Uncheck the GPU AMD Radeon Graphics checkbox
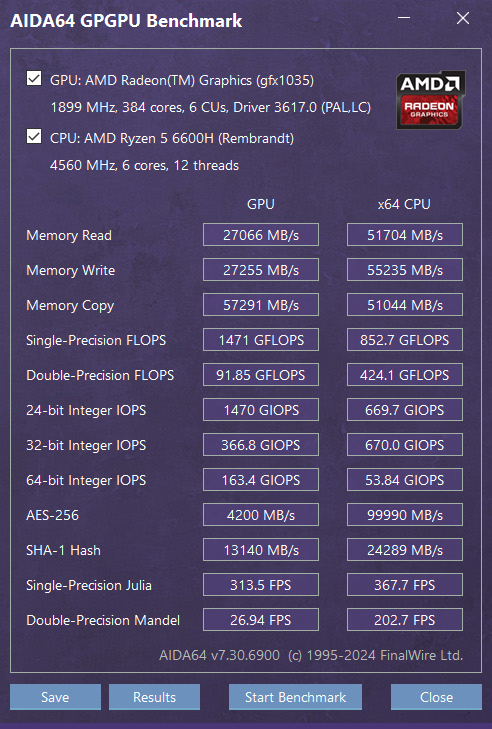The width and height of the screenshot is (492, 729). click(x=34, y=79)
